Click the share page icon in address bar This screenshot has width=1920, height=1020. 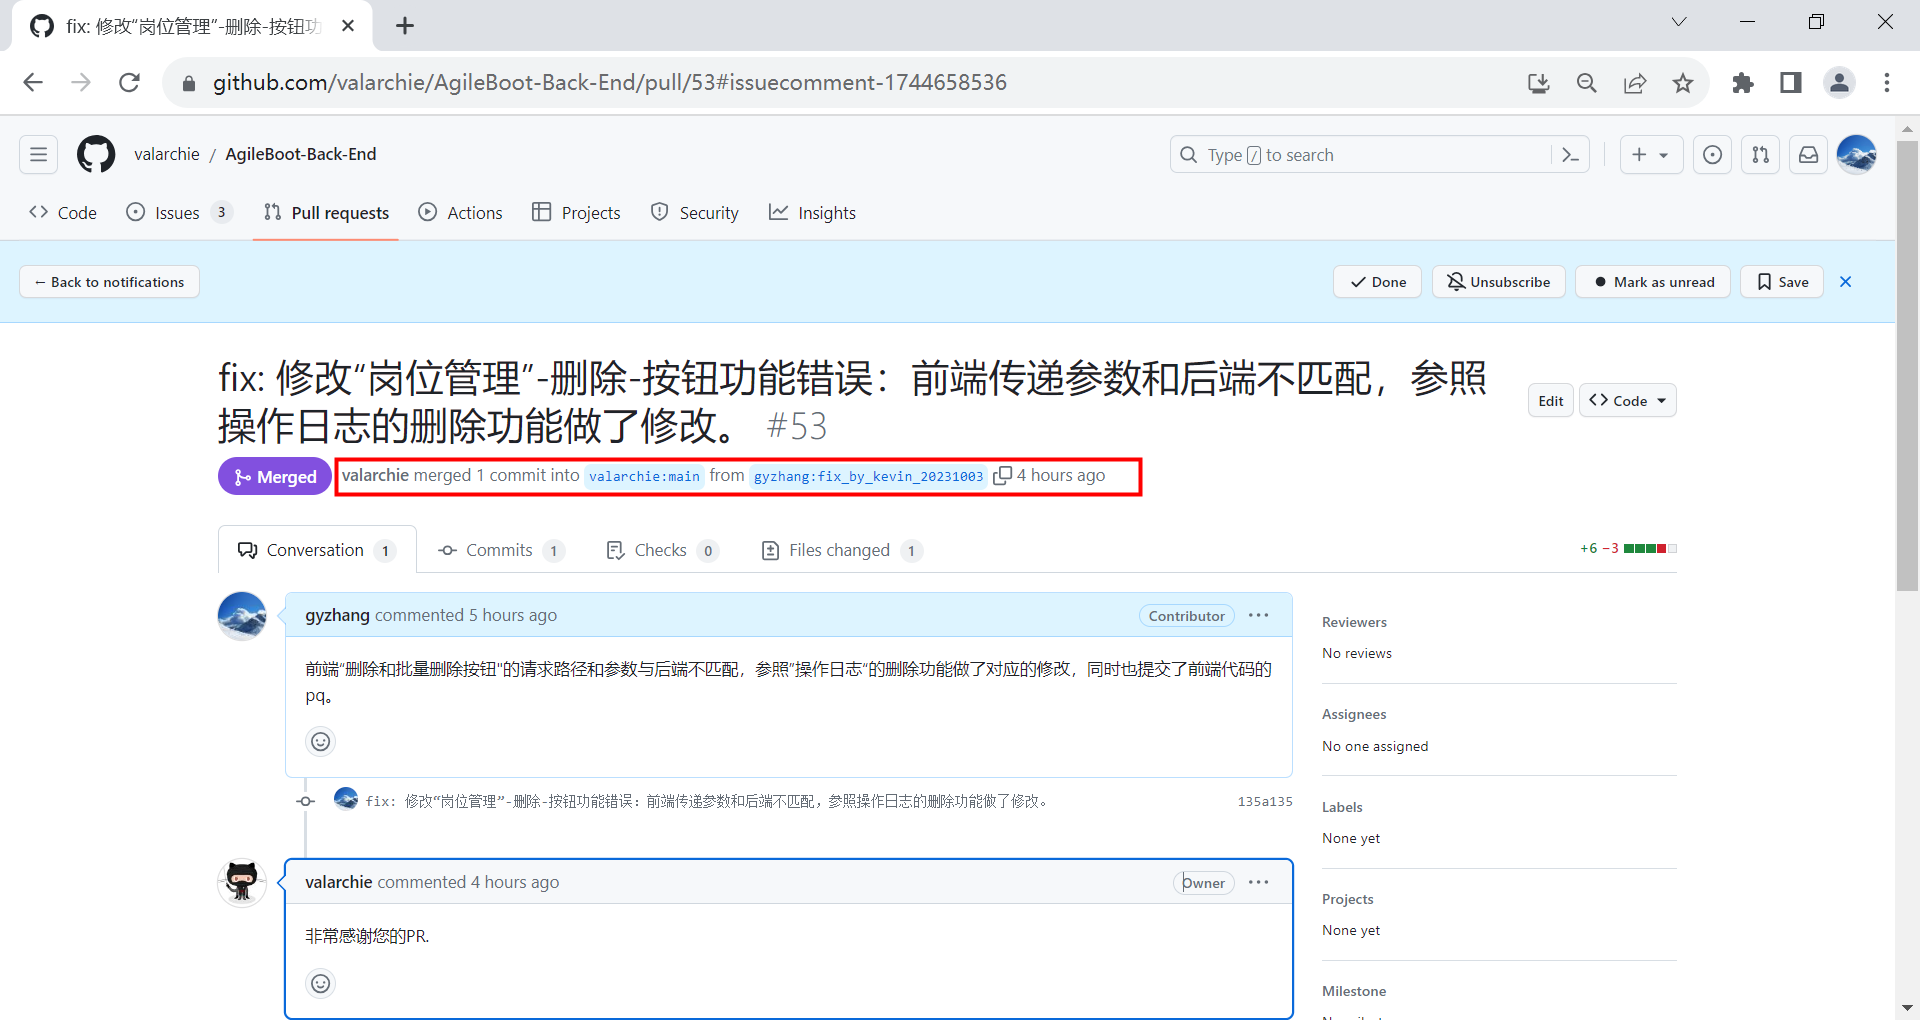coord(1635,83)
